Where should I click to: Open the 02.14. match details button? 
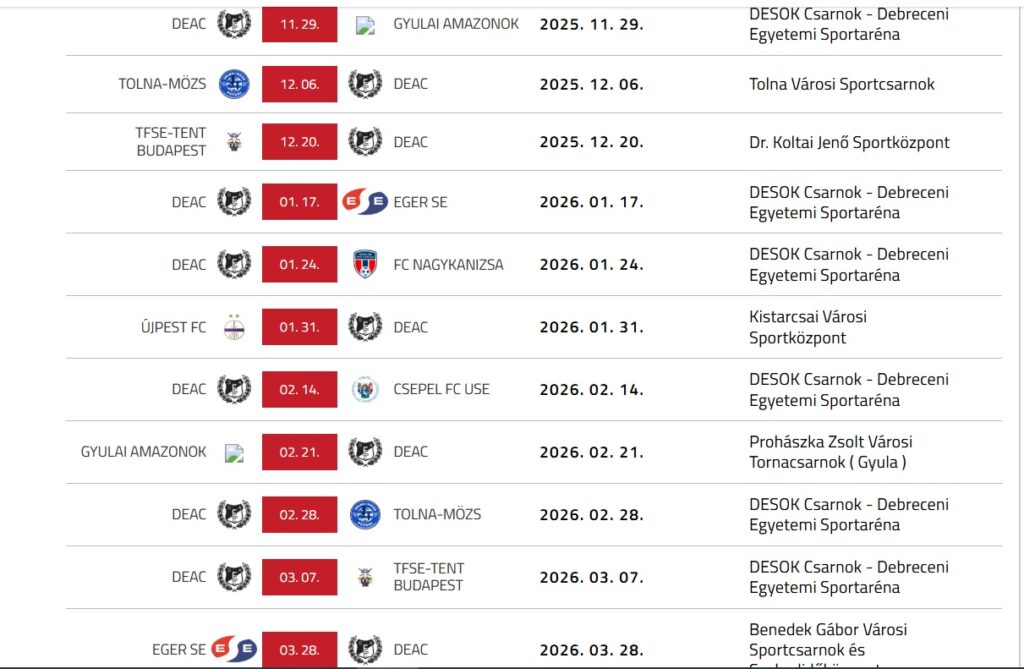click(299, 389)
